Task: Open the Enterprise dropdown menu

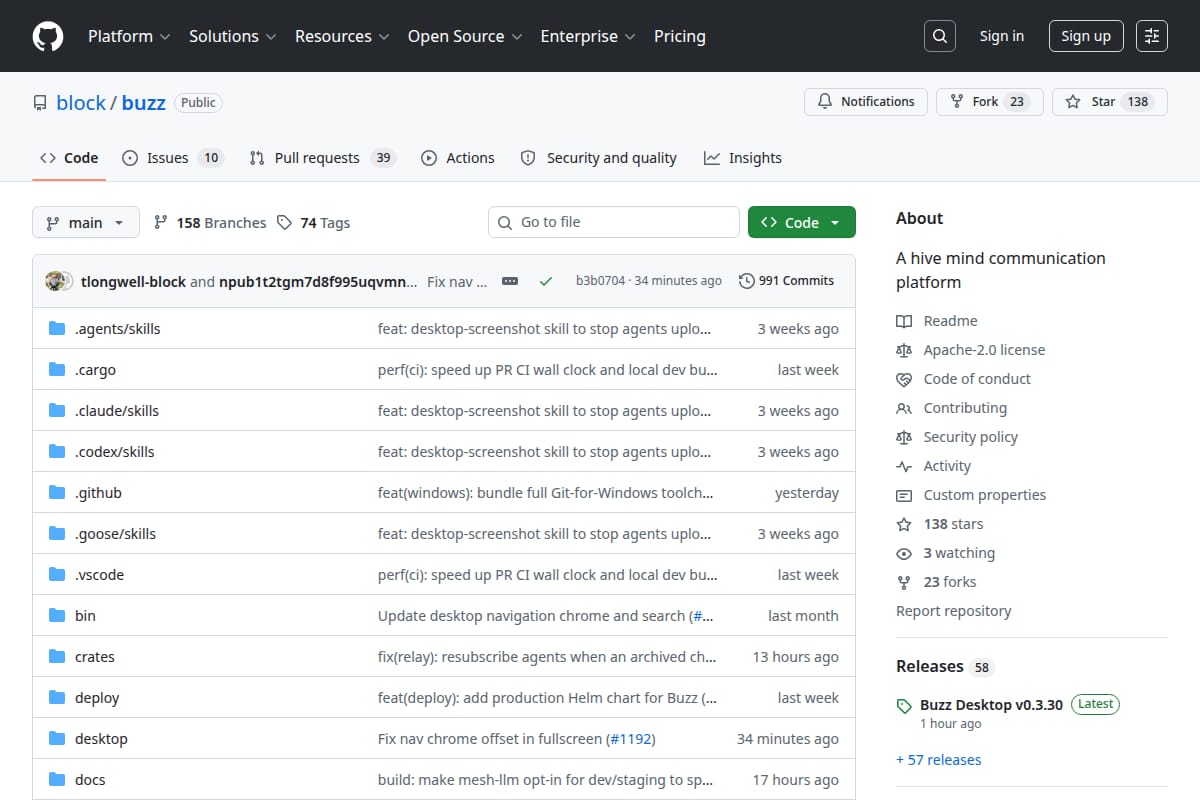Action: click(x=588, y=36)
